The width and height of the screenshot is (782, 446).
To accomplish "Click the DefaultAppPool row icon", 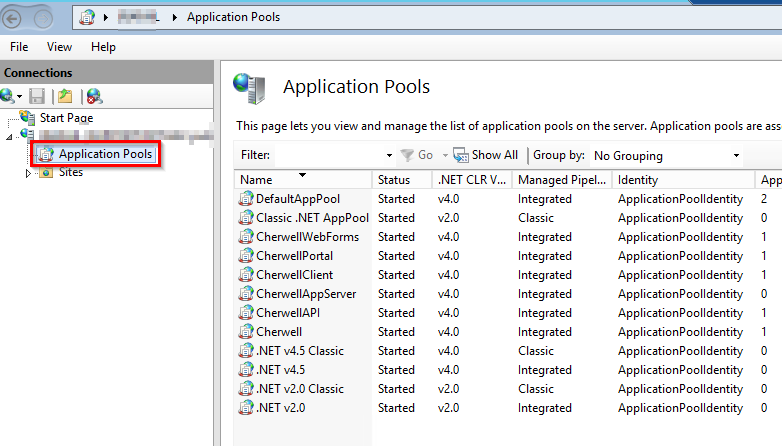I will coord(246,199).
